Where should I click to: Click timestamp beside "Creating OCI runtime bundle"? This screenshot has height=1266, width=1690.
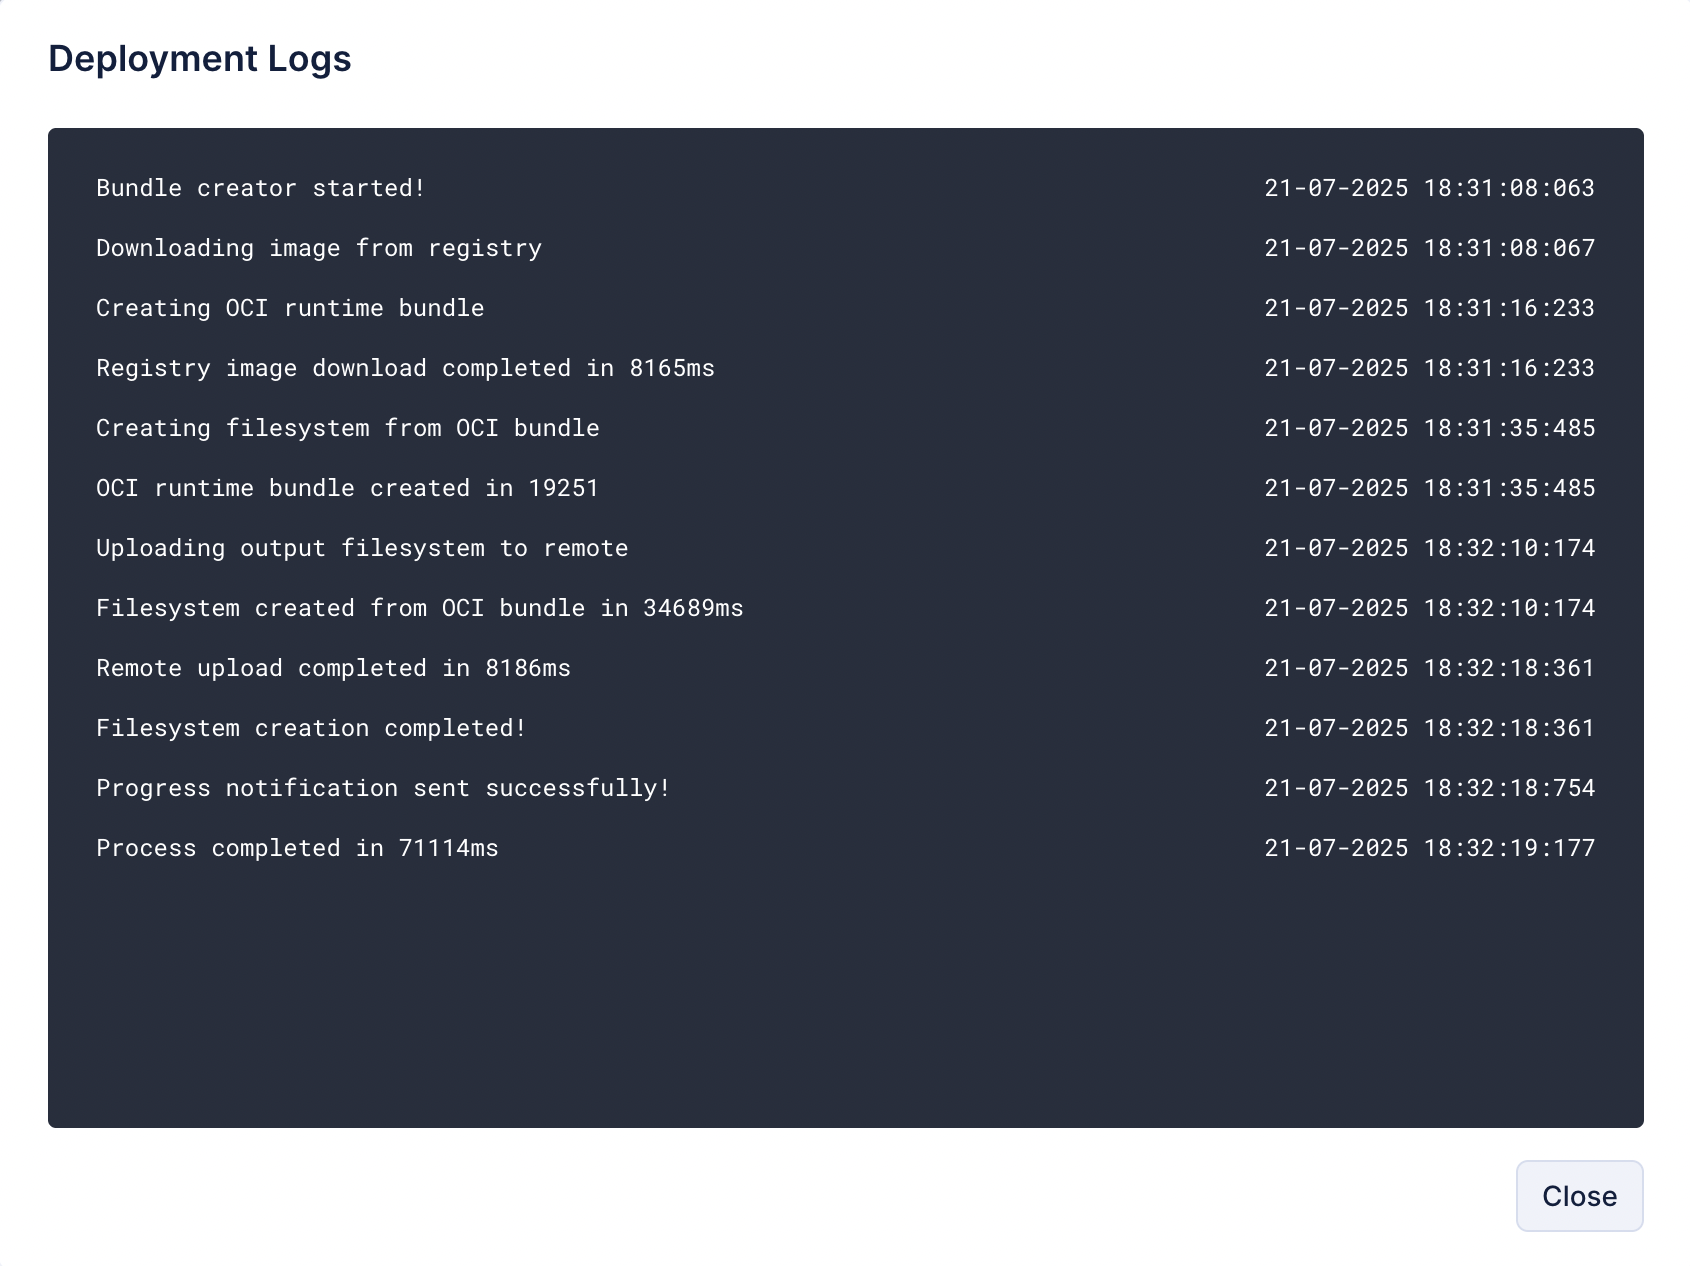1429,308
